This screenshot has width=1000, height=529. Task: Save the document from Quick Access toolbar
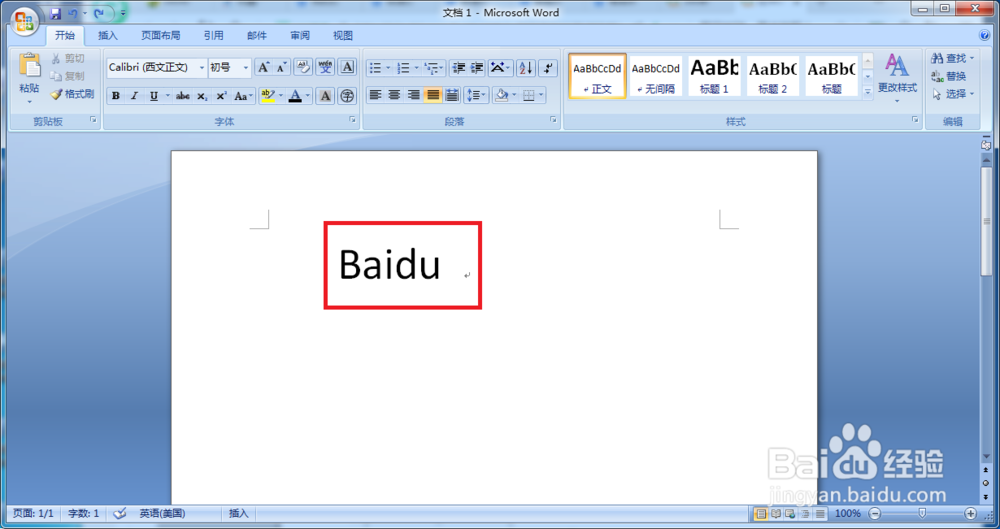pyautogui.click(x=55, y=13)
